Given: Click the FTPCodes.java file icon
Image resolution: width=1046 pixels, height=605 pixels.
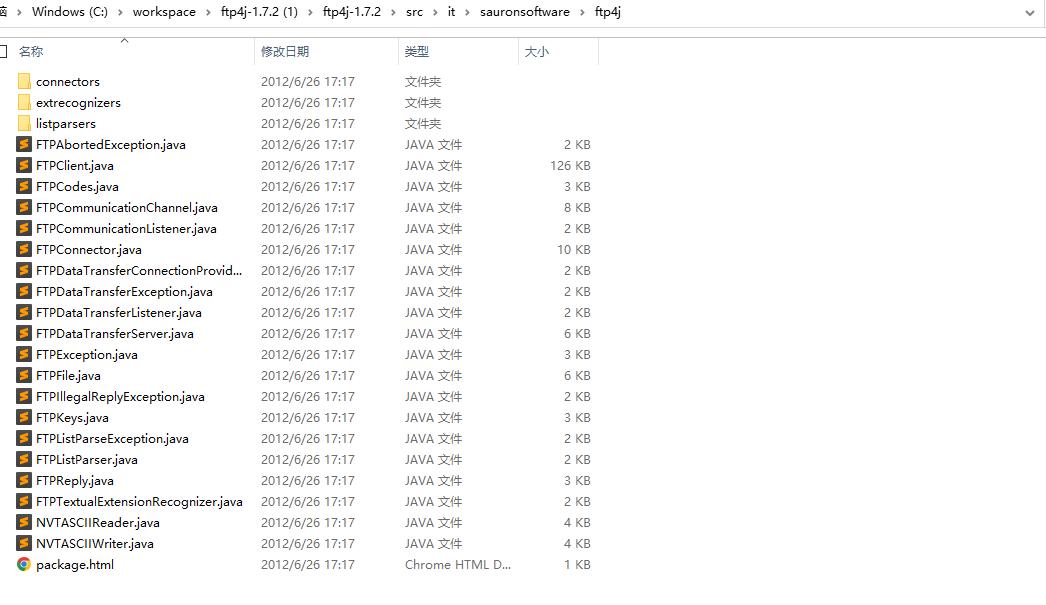Looking at the screenshot, I should 24,186.
